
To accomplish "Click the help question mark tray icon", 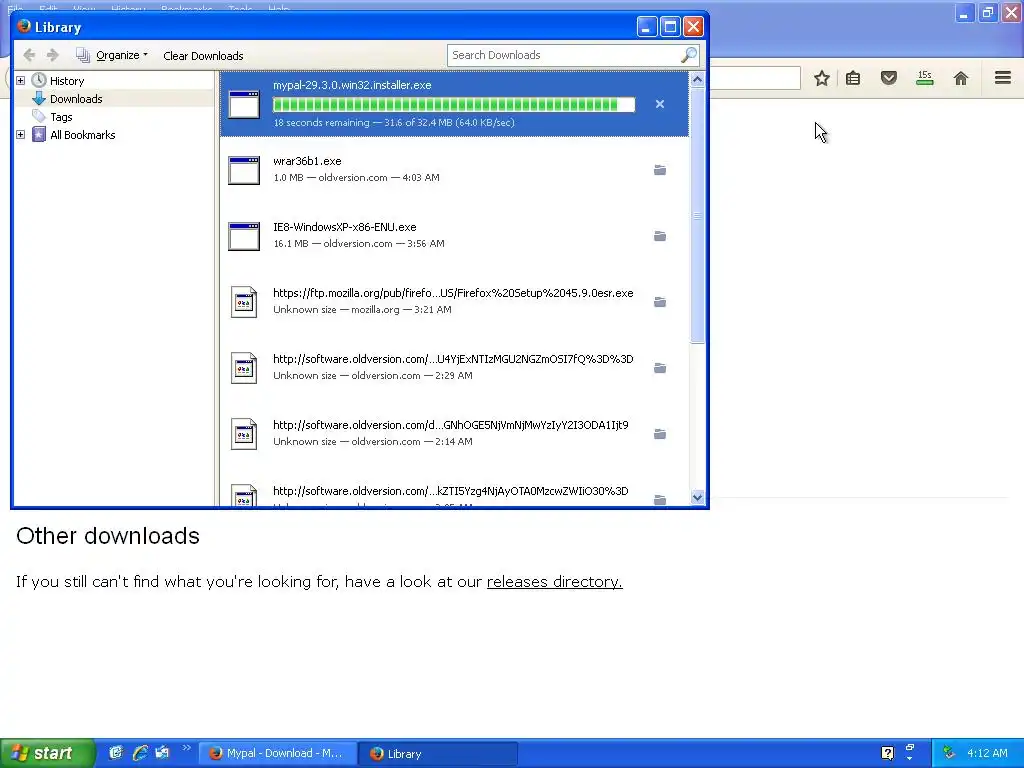I will [888, 753].
